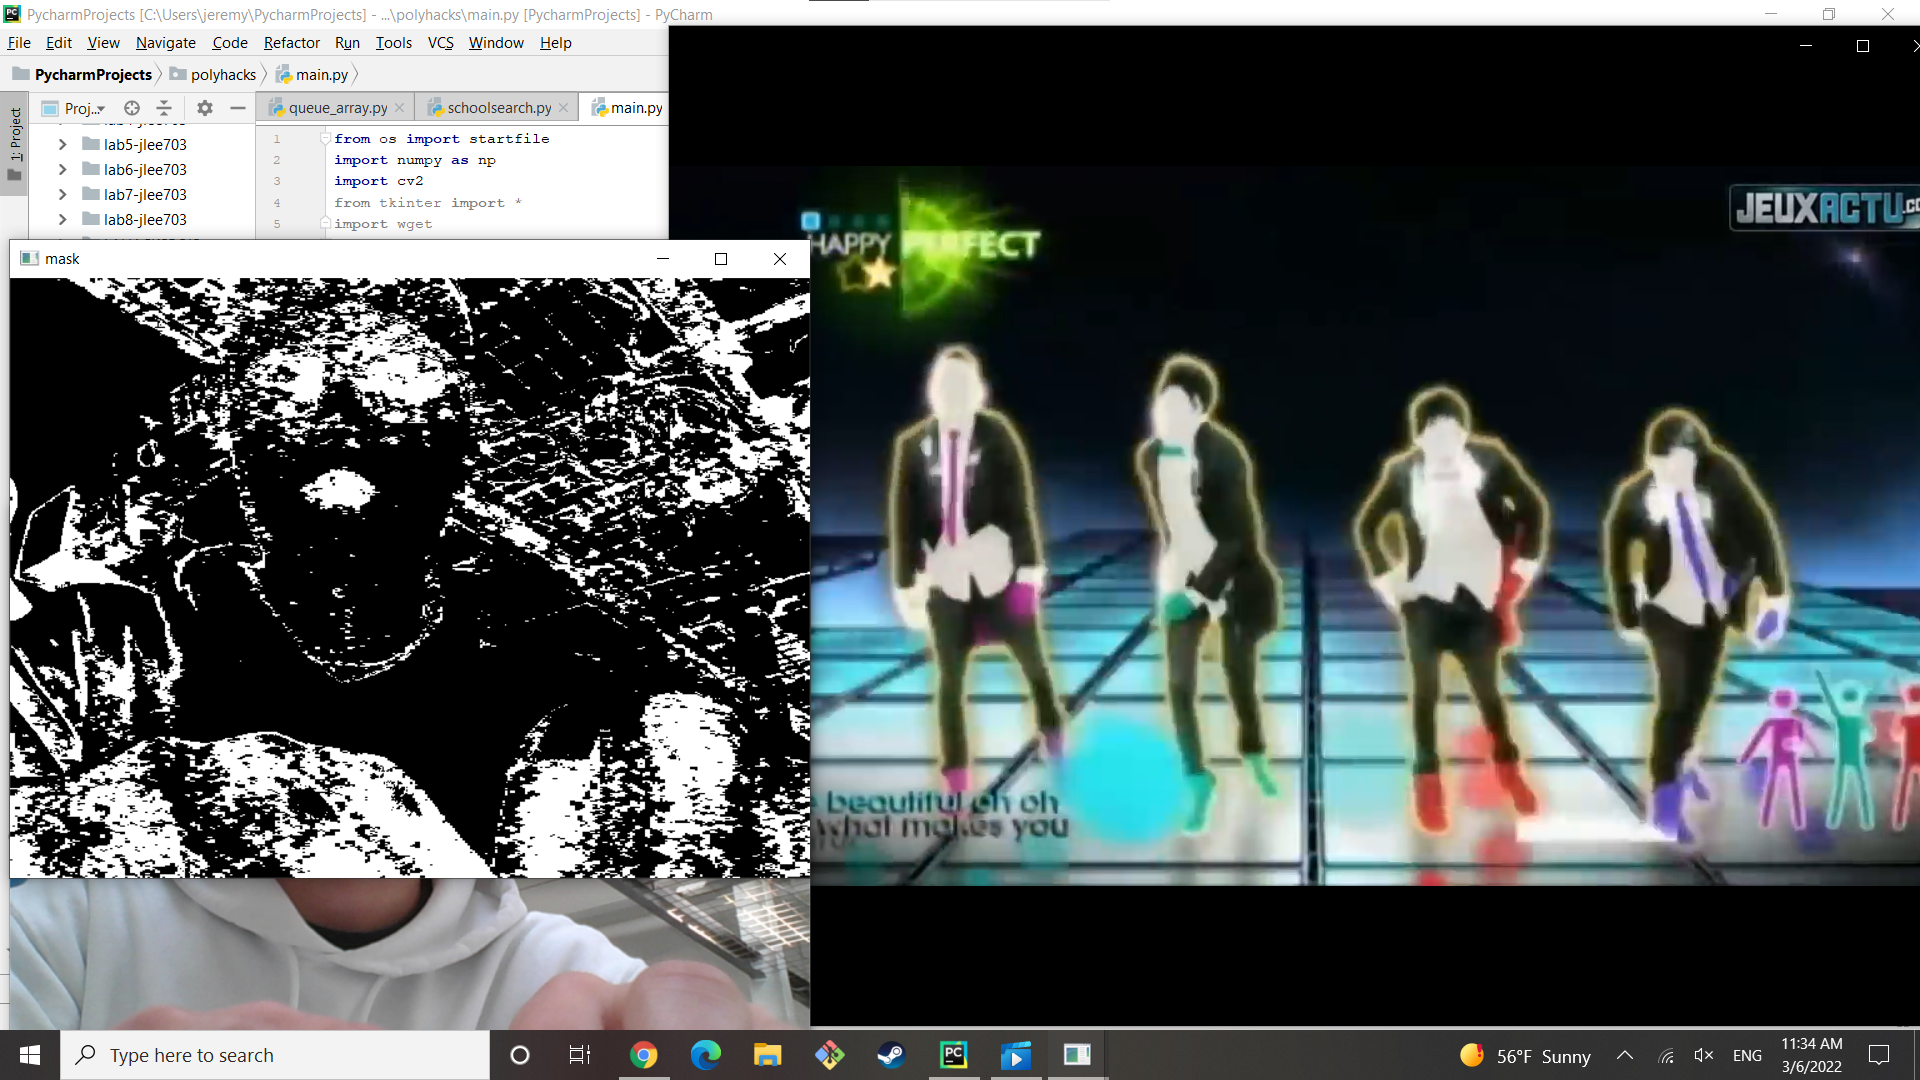
Task: Open the PyCharm taskbar icon
Action: click(x=954, y=1055)
